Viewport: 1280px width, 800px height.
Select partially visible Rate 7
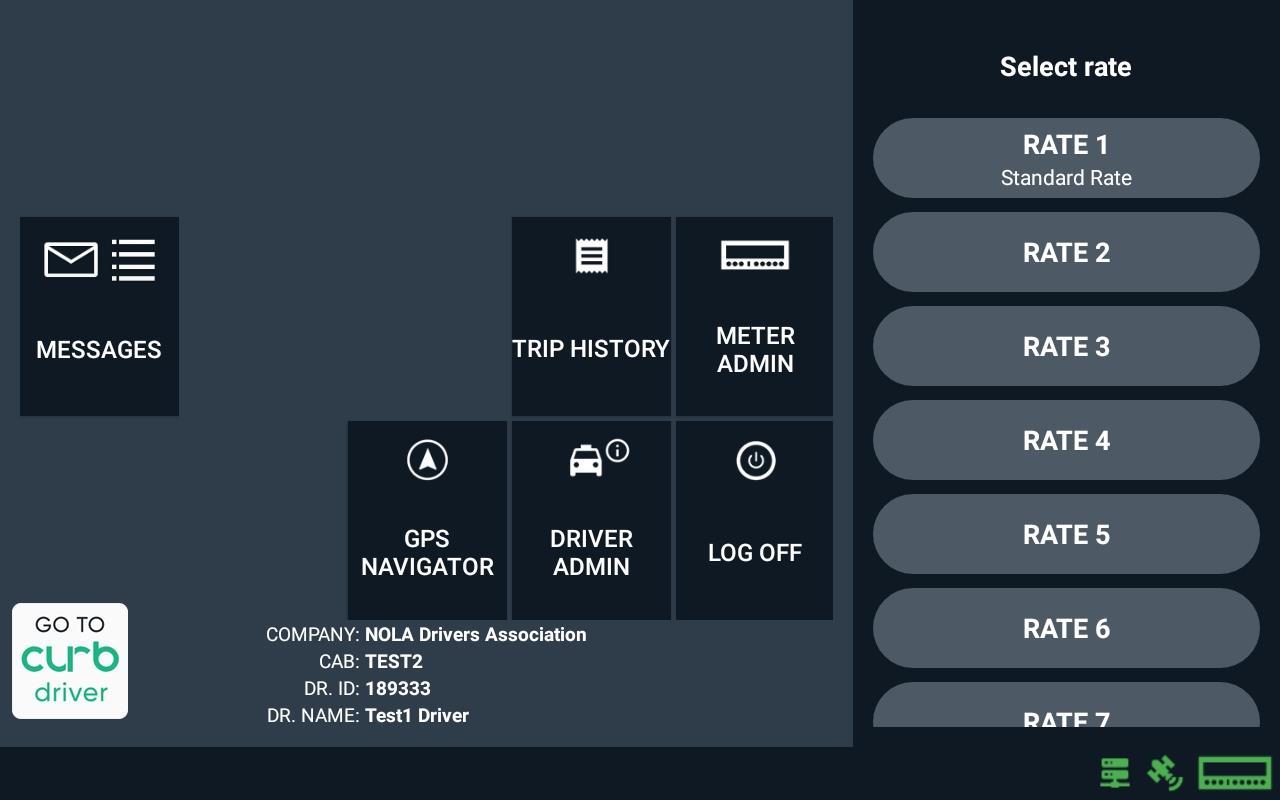[x=1066, y=706]
